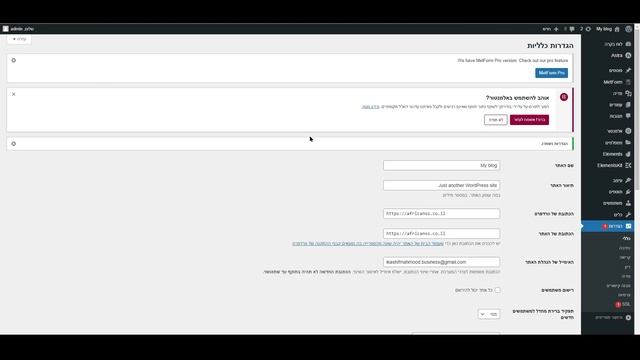Image resolution: width=640 pixels, height=360 pixels.
Task: Open the link below the site address field
Action: click(x=368, y=243)
